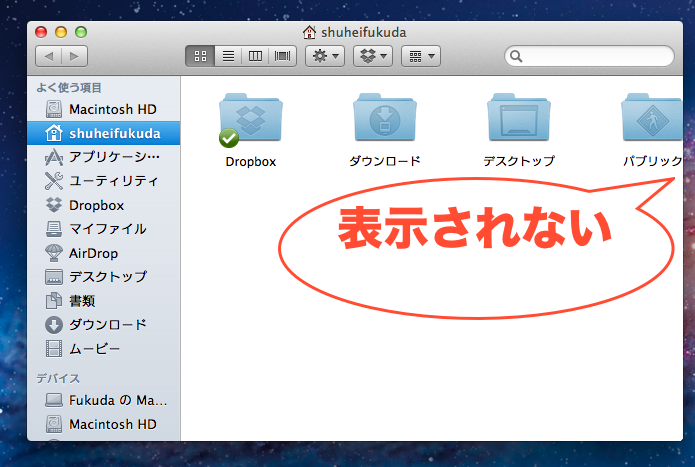Open the Dropbox toolbar dropdown

click(373, 56)
